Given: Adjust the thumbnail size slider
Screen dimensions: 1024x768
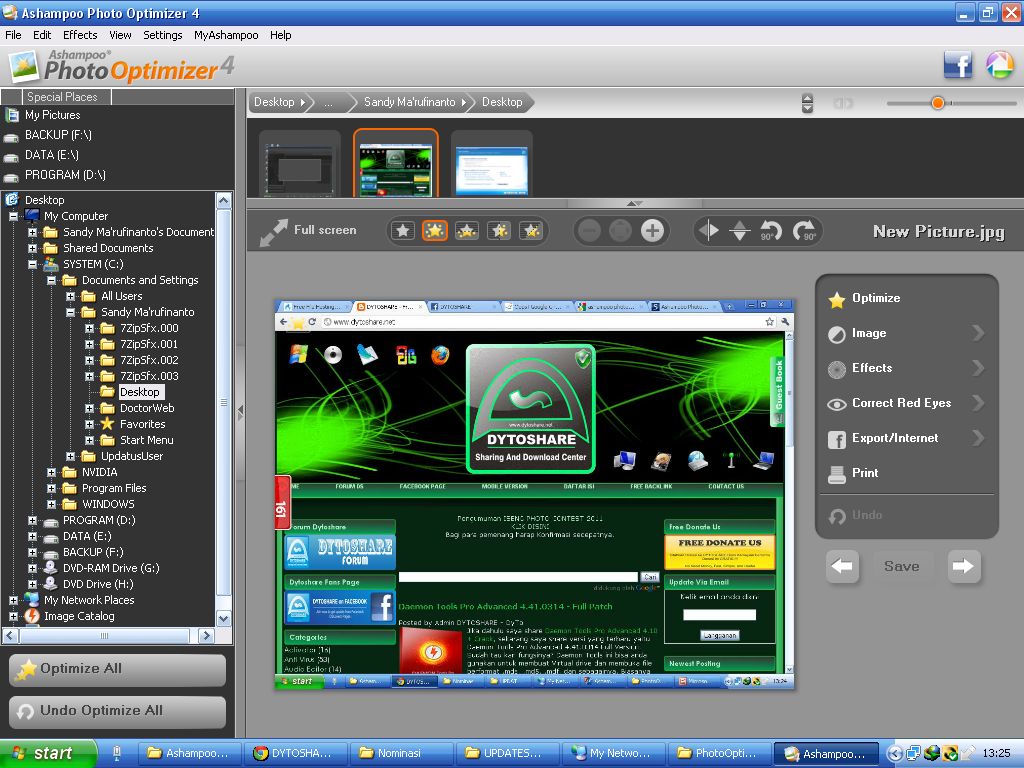Looking at the screenshot, I should point(938,103).
